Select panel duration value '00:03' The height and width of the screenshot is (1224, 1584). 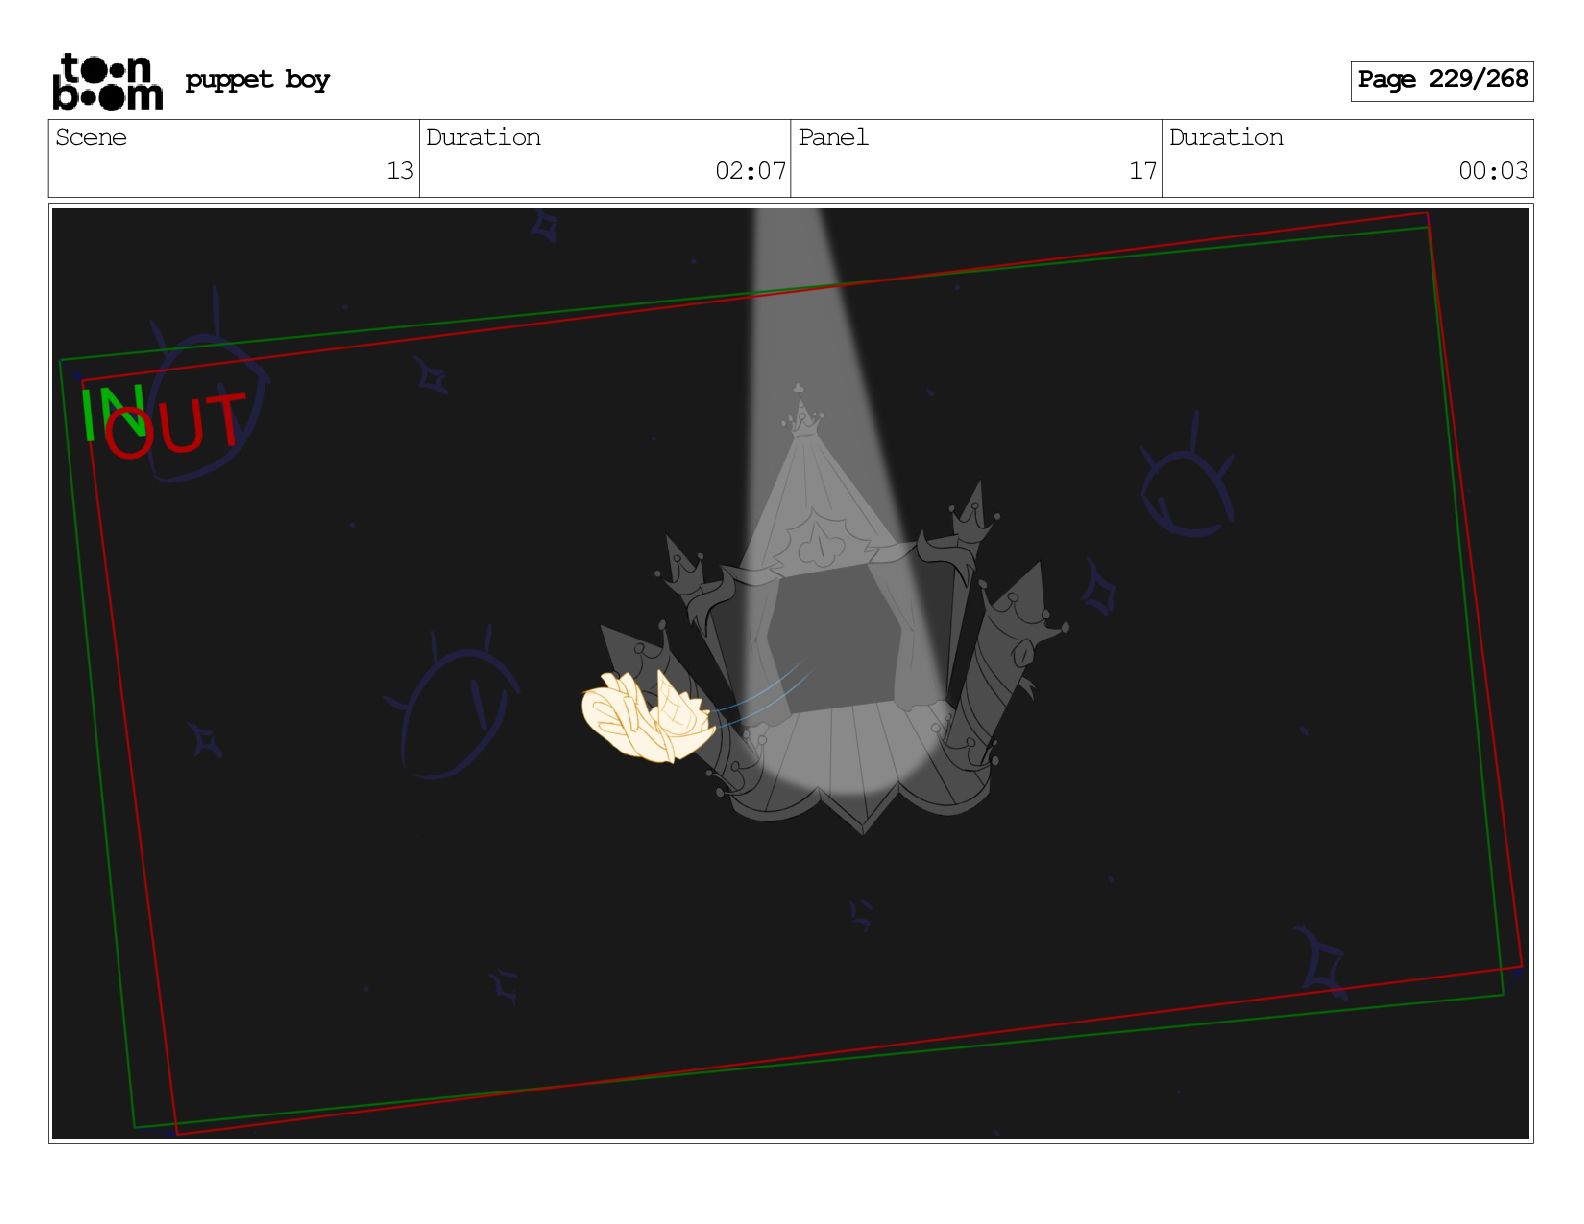point(1493,171)
